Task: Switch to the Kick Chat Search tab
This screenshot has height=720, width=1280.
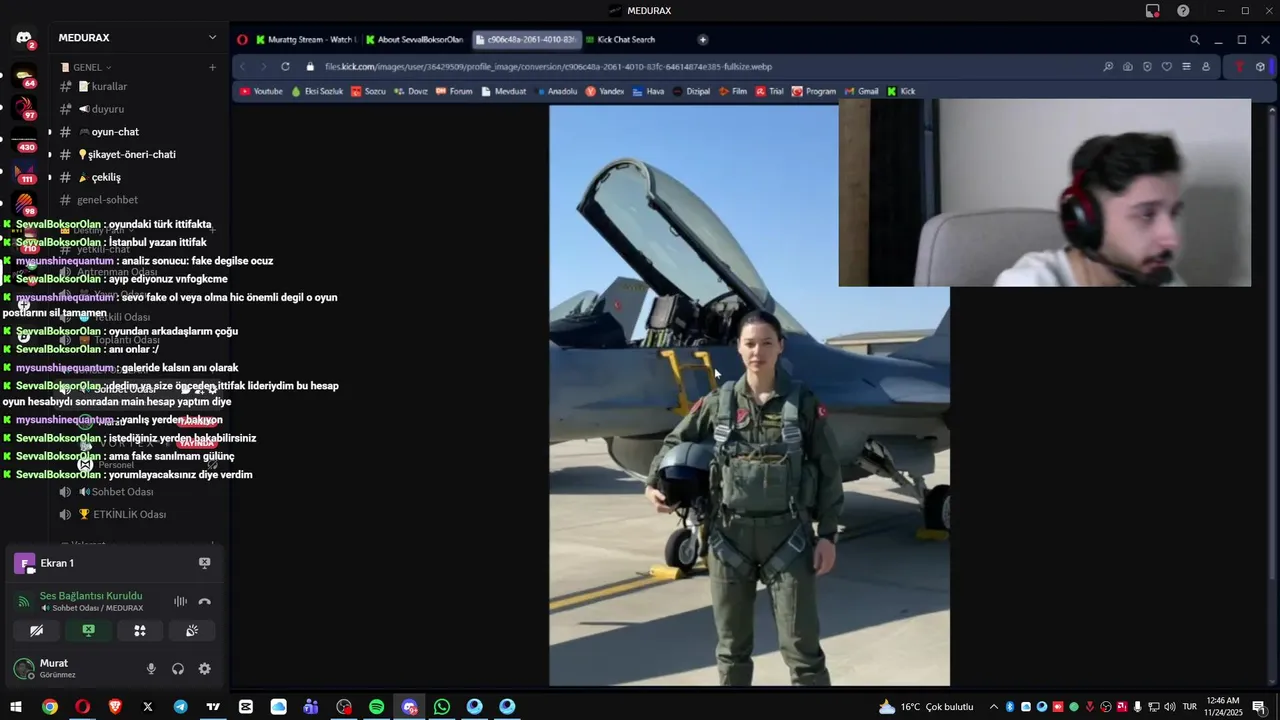Action: pos(626,40)
